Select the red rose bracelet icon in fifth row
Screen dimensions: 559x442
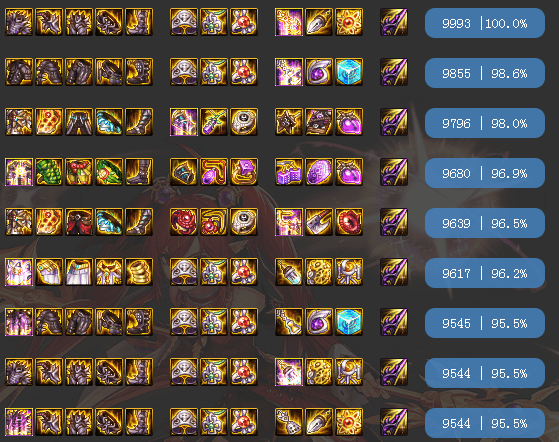[x=184, y=222]
